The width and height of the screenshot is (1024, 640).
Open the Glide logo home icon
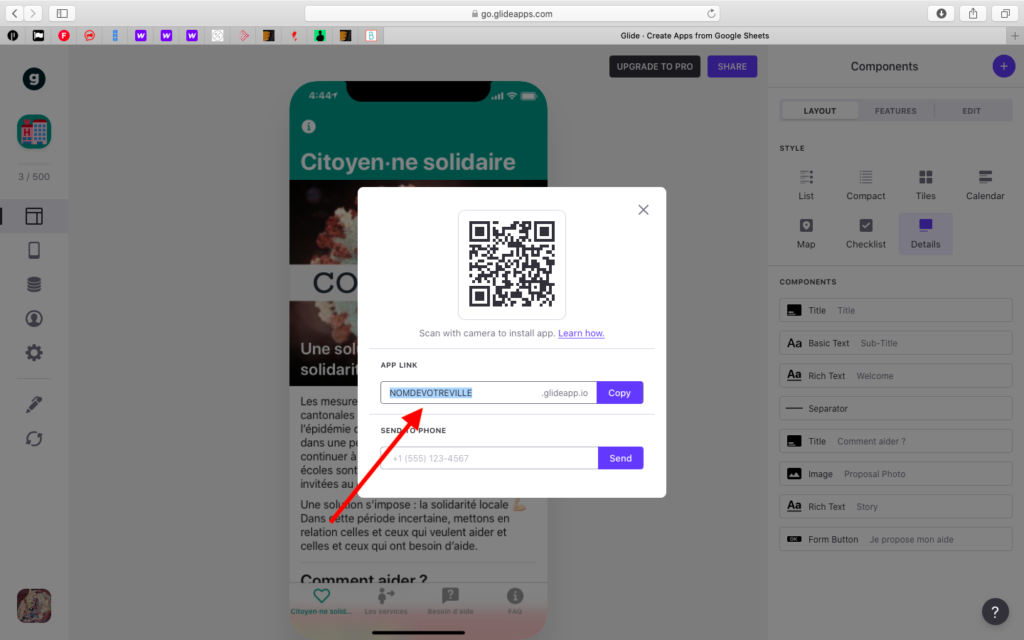click(x=34, y=78)
